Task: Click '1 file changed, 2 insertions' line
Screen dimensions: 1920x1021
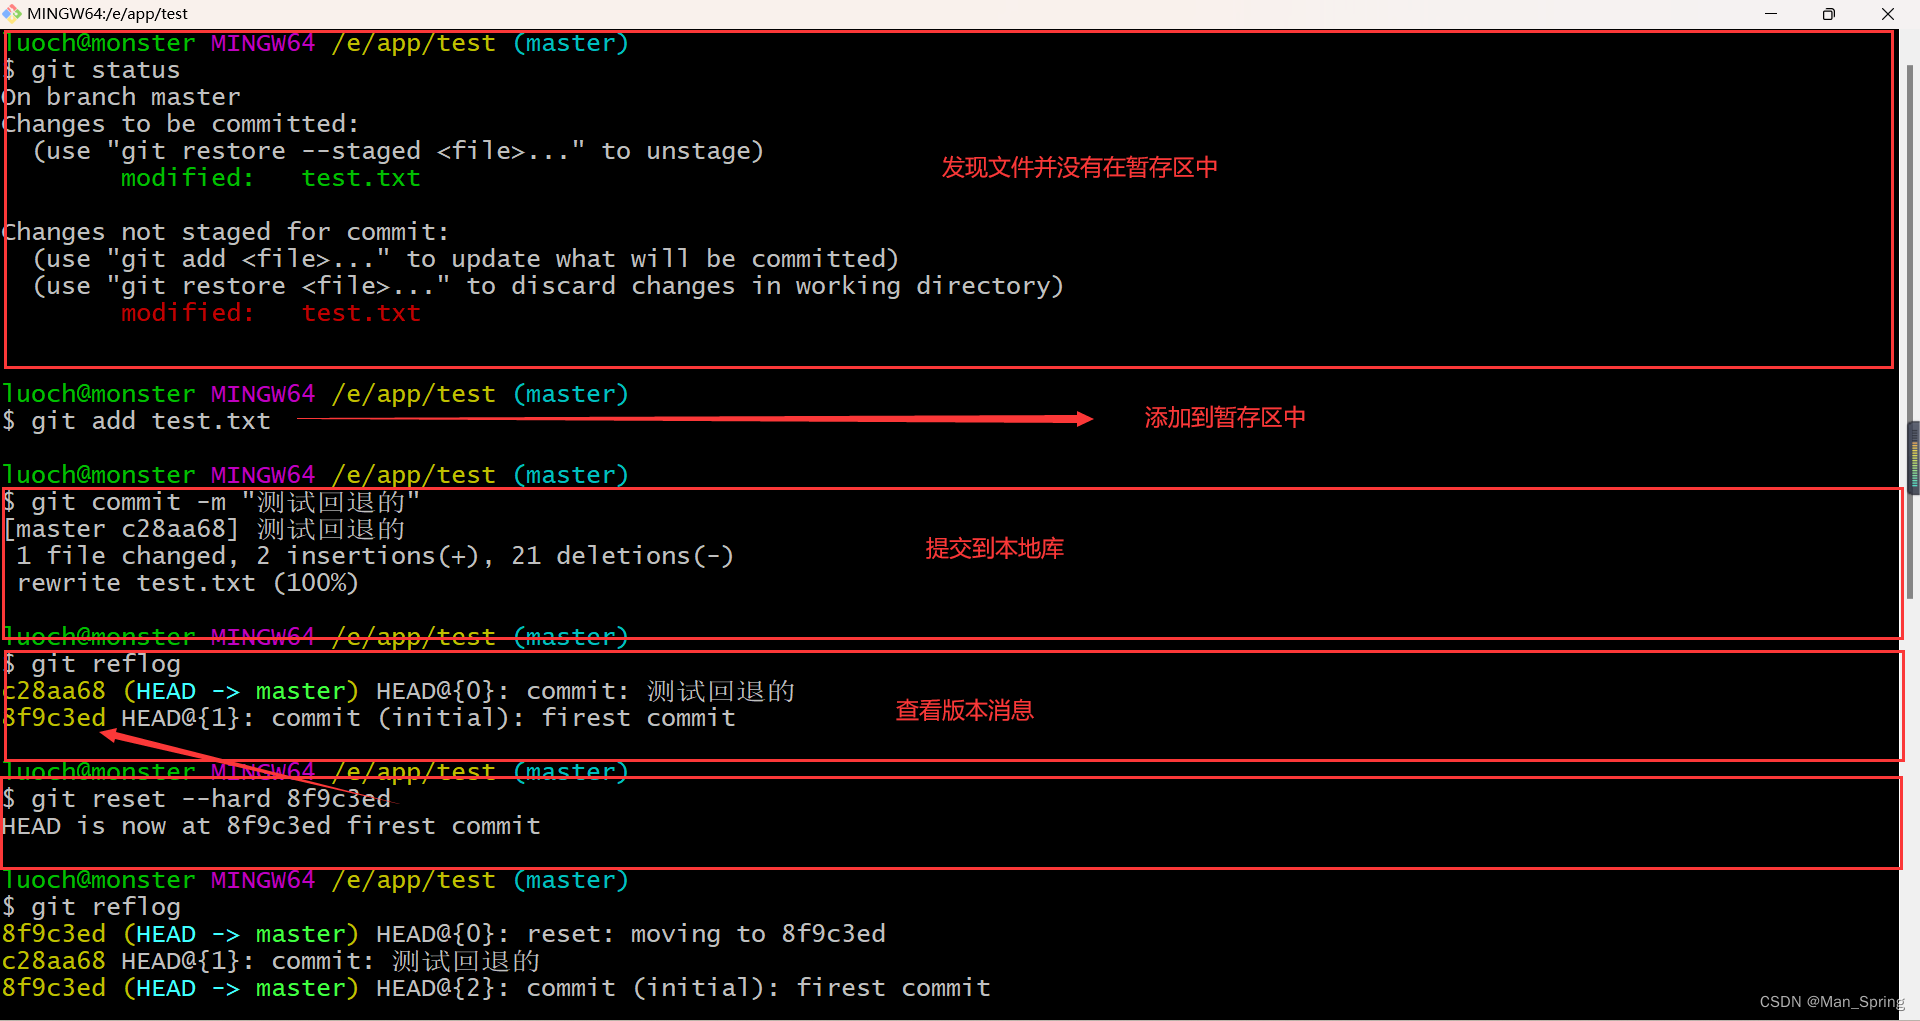Action: point(375,556)
